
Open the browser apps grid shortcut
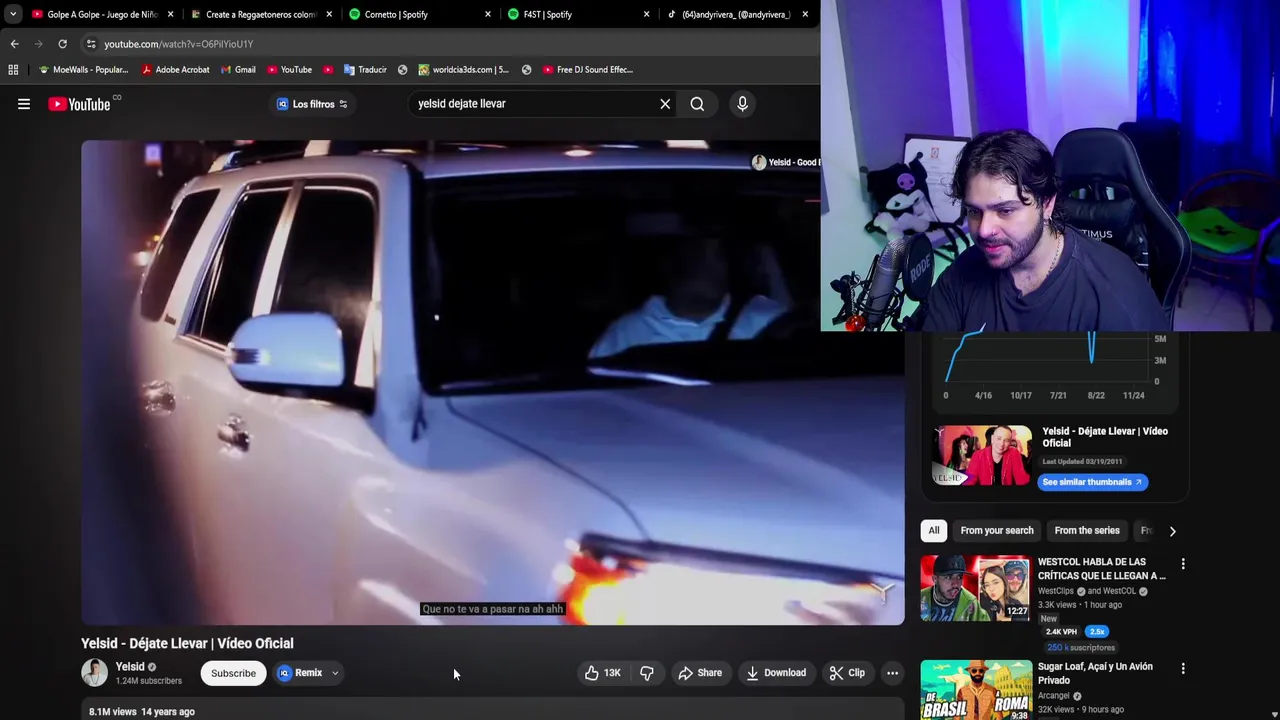(13, 70)
